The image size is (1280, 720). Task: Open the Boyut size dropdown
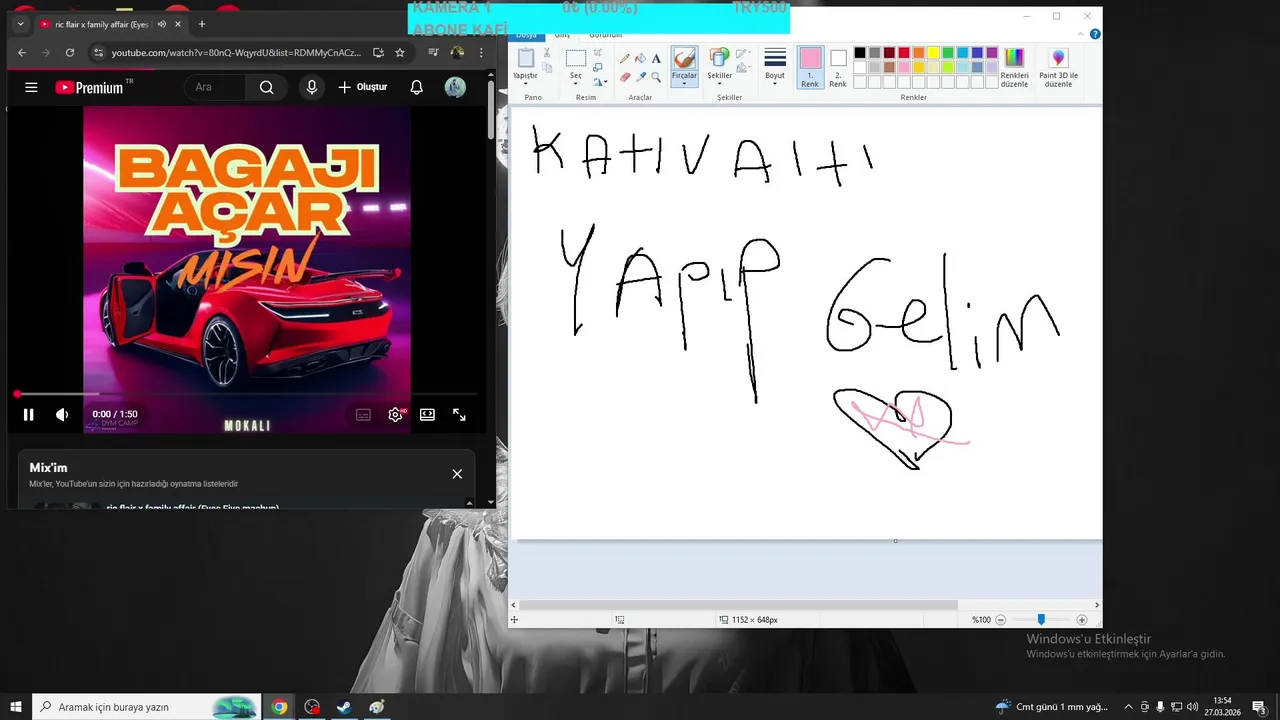point(775,66)
